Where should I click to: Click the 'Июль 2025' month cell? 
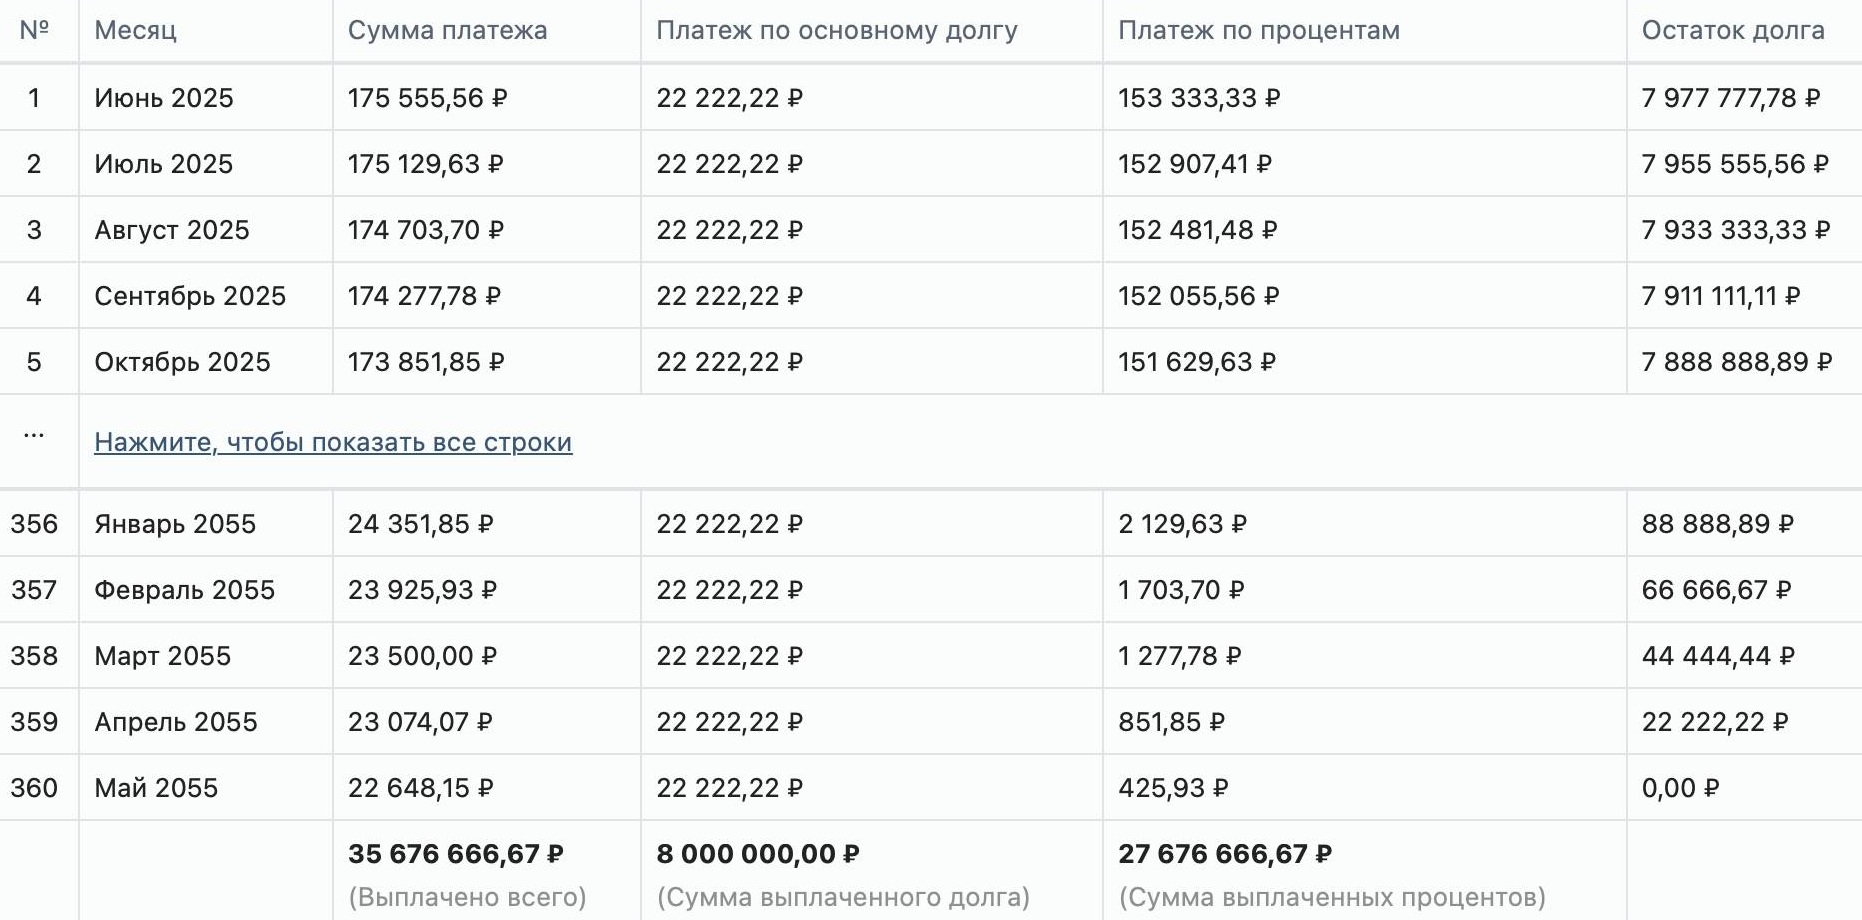tap(164, 164)
